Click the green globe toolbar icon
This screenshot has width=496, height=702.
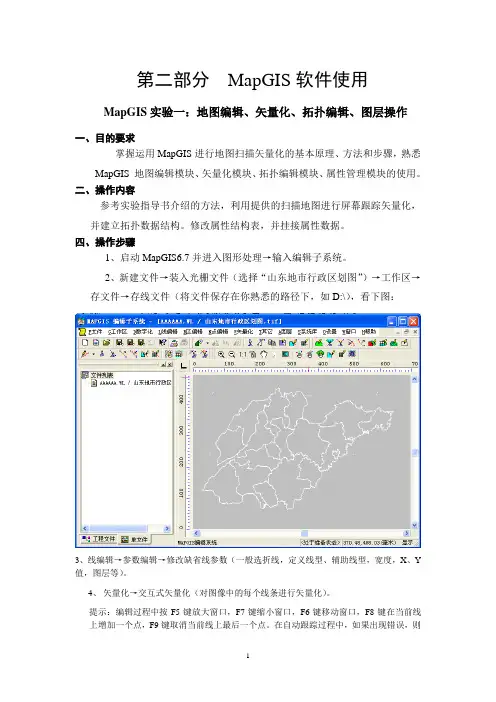[320, 354]
